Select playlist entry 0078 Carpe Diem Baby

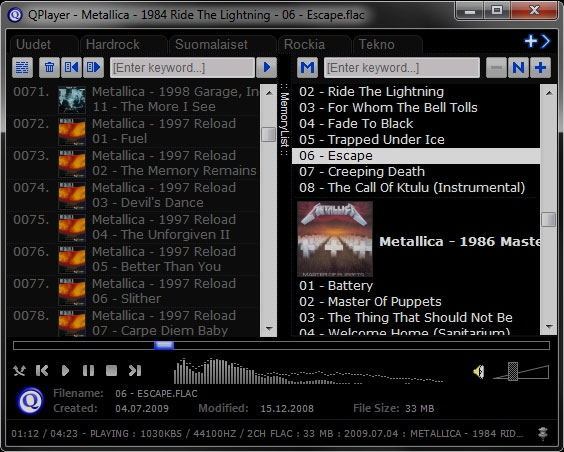tap(133, 323)
